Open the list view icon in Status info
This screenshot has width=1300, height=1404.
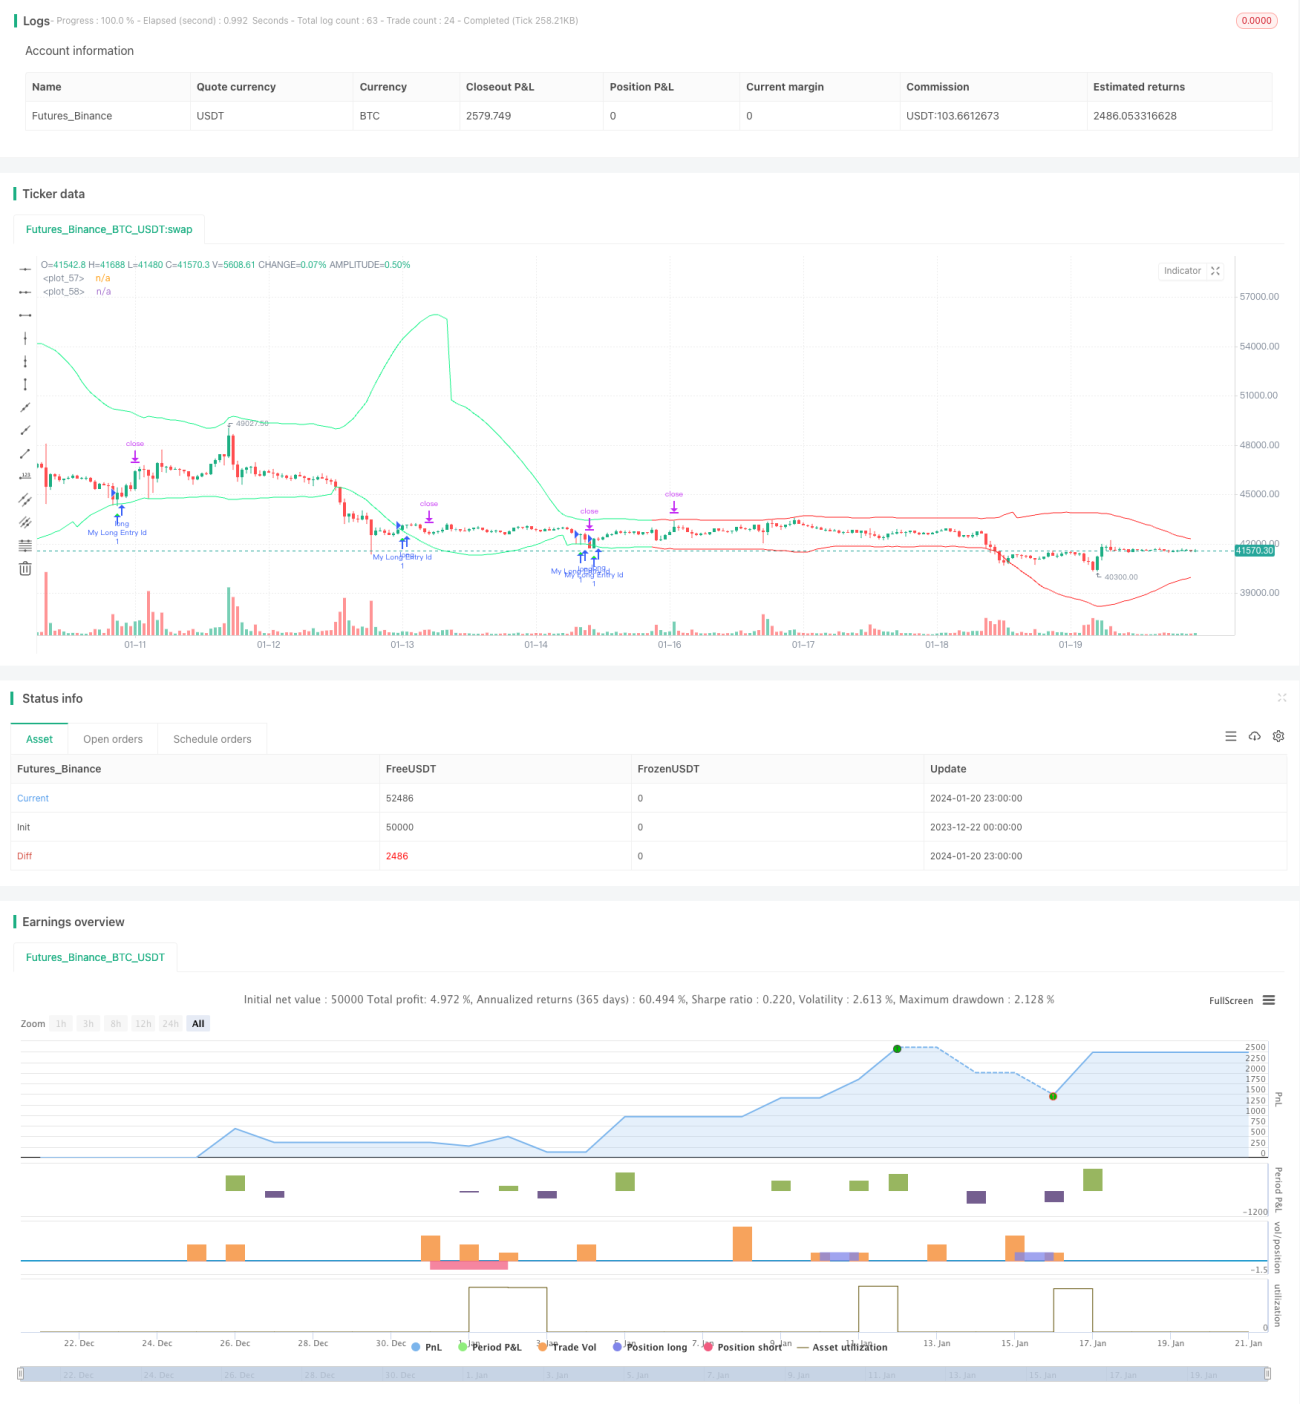pos(1231,736)
